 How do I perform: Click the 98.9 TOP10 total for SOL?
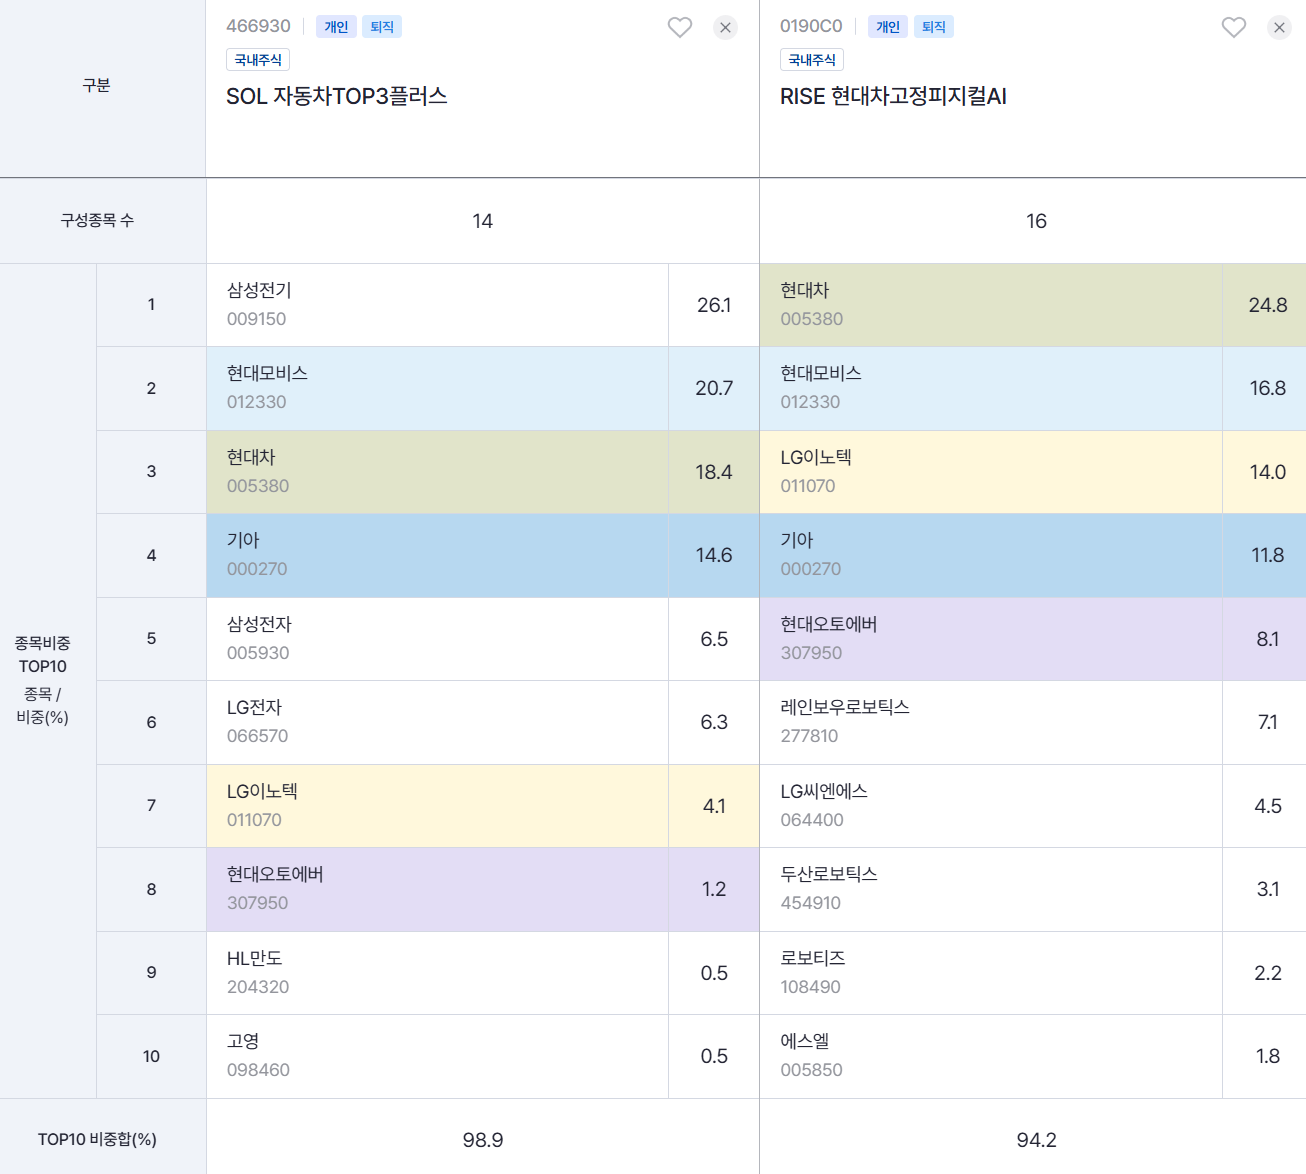(483, 1140)
